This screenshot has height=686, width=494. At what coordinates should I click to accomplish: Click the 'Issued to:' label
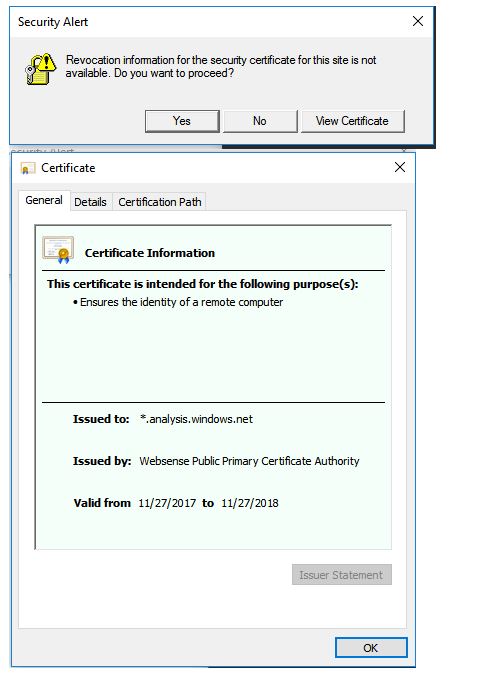click(101, 419)
